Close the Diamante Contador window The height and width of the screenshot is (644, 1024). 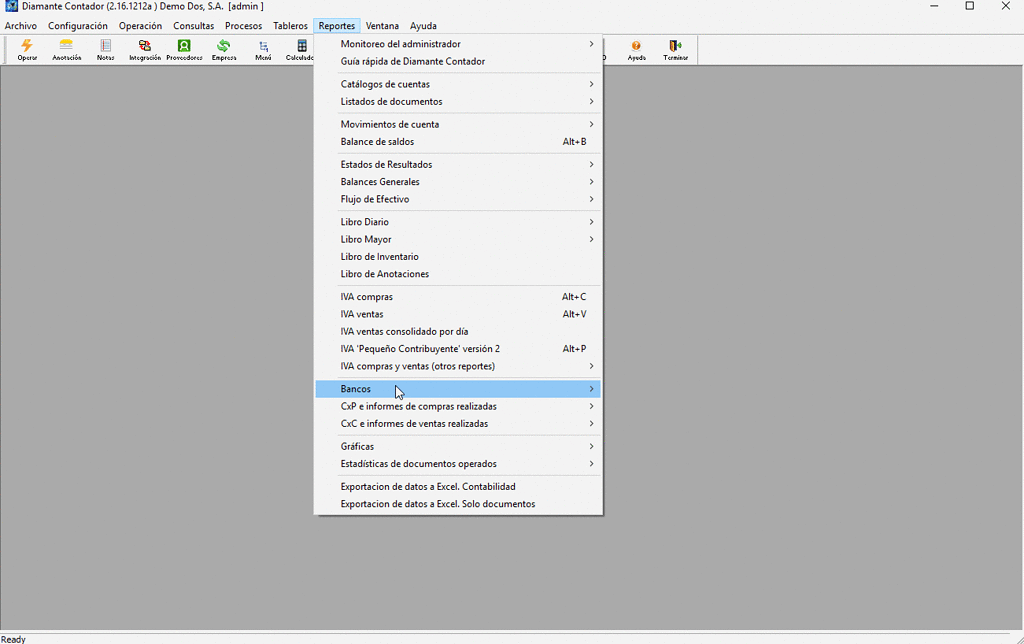point(1006,7)
